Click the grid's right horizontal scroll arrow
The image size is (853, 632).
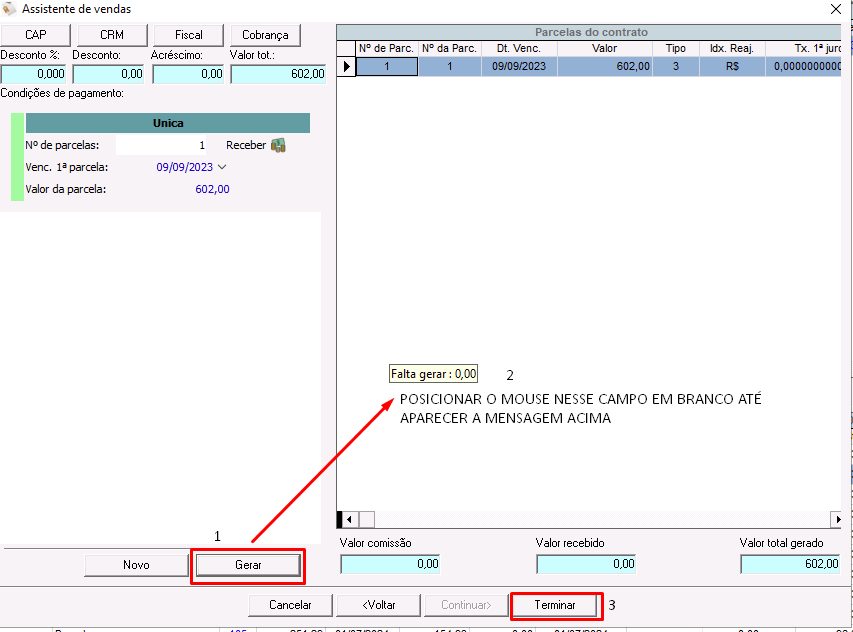tap(837, 519)
